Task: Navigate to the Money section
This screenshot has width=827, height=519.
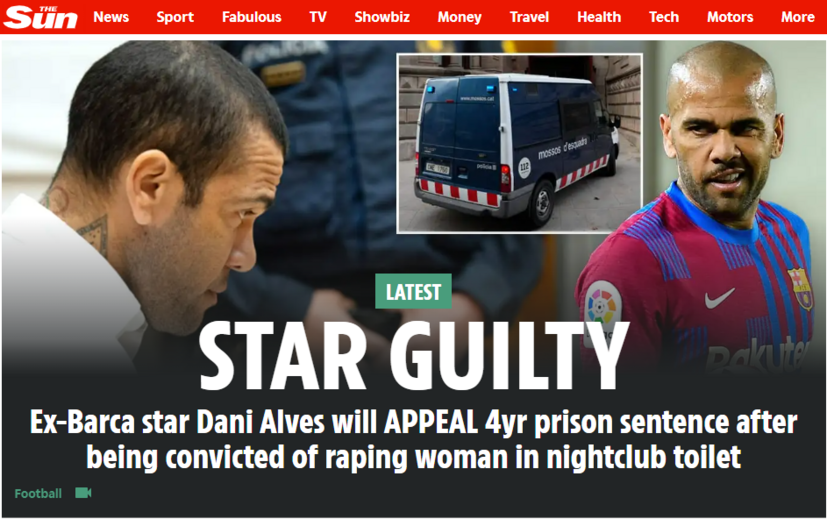Action: [x=459, y=17]
